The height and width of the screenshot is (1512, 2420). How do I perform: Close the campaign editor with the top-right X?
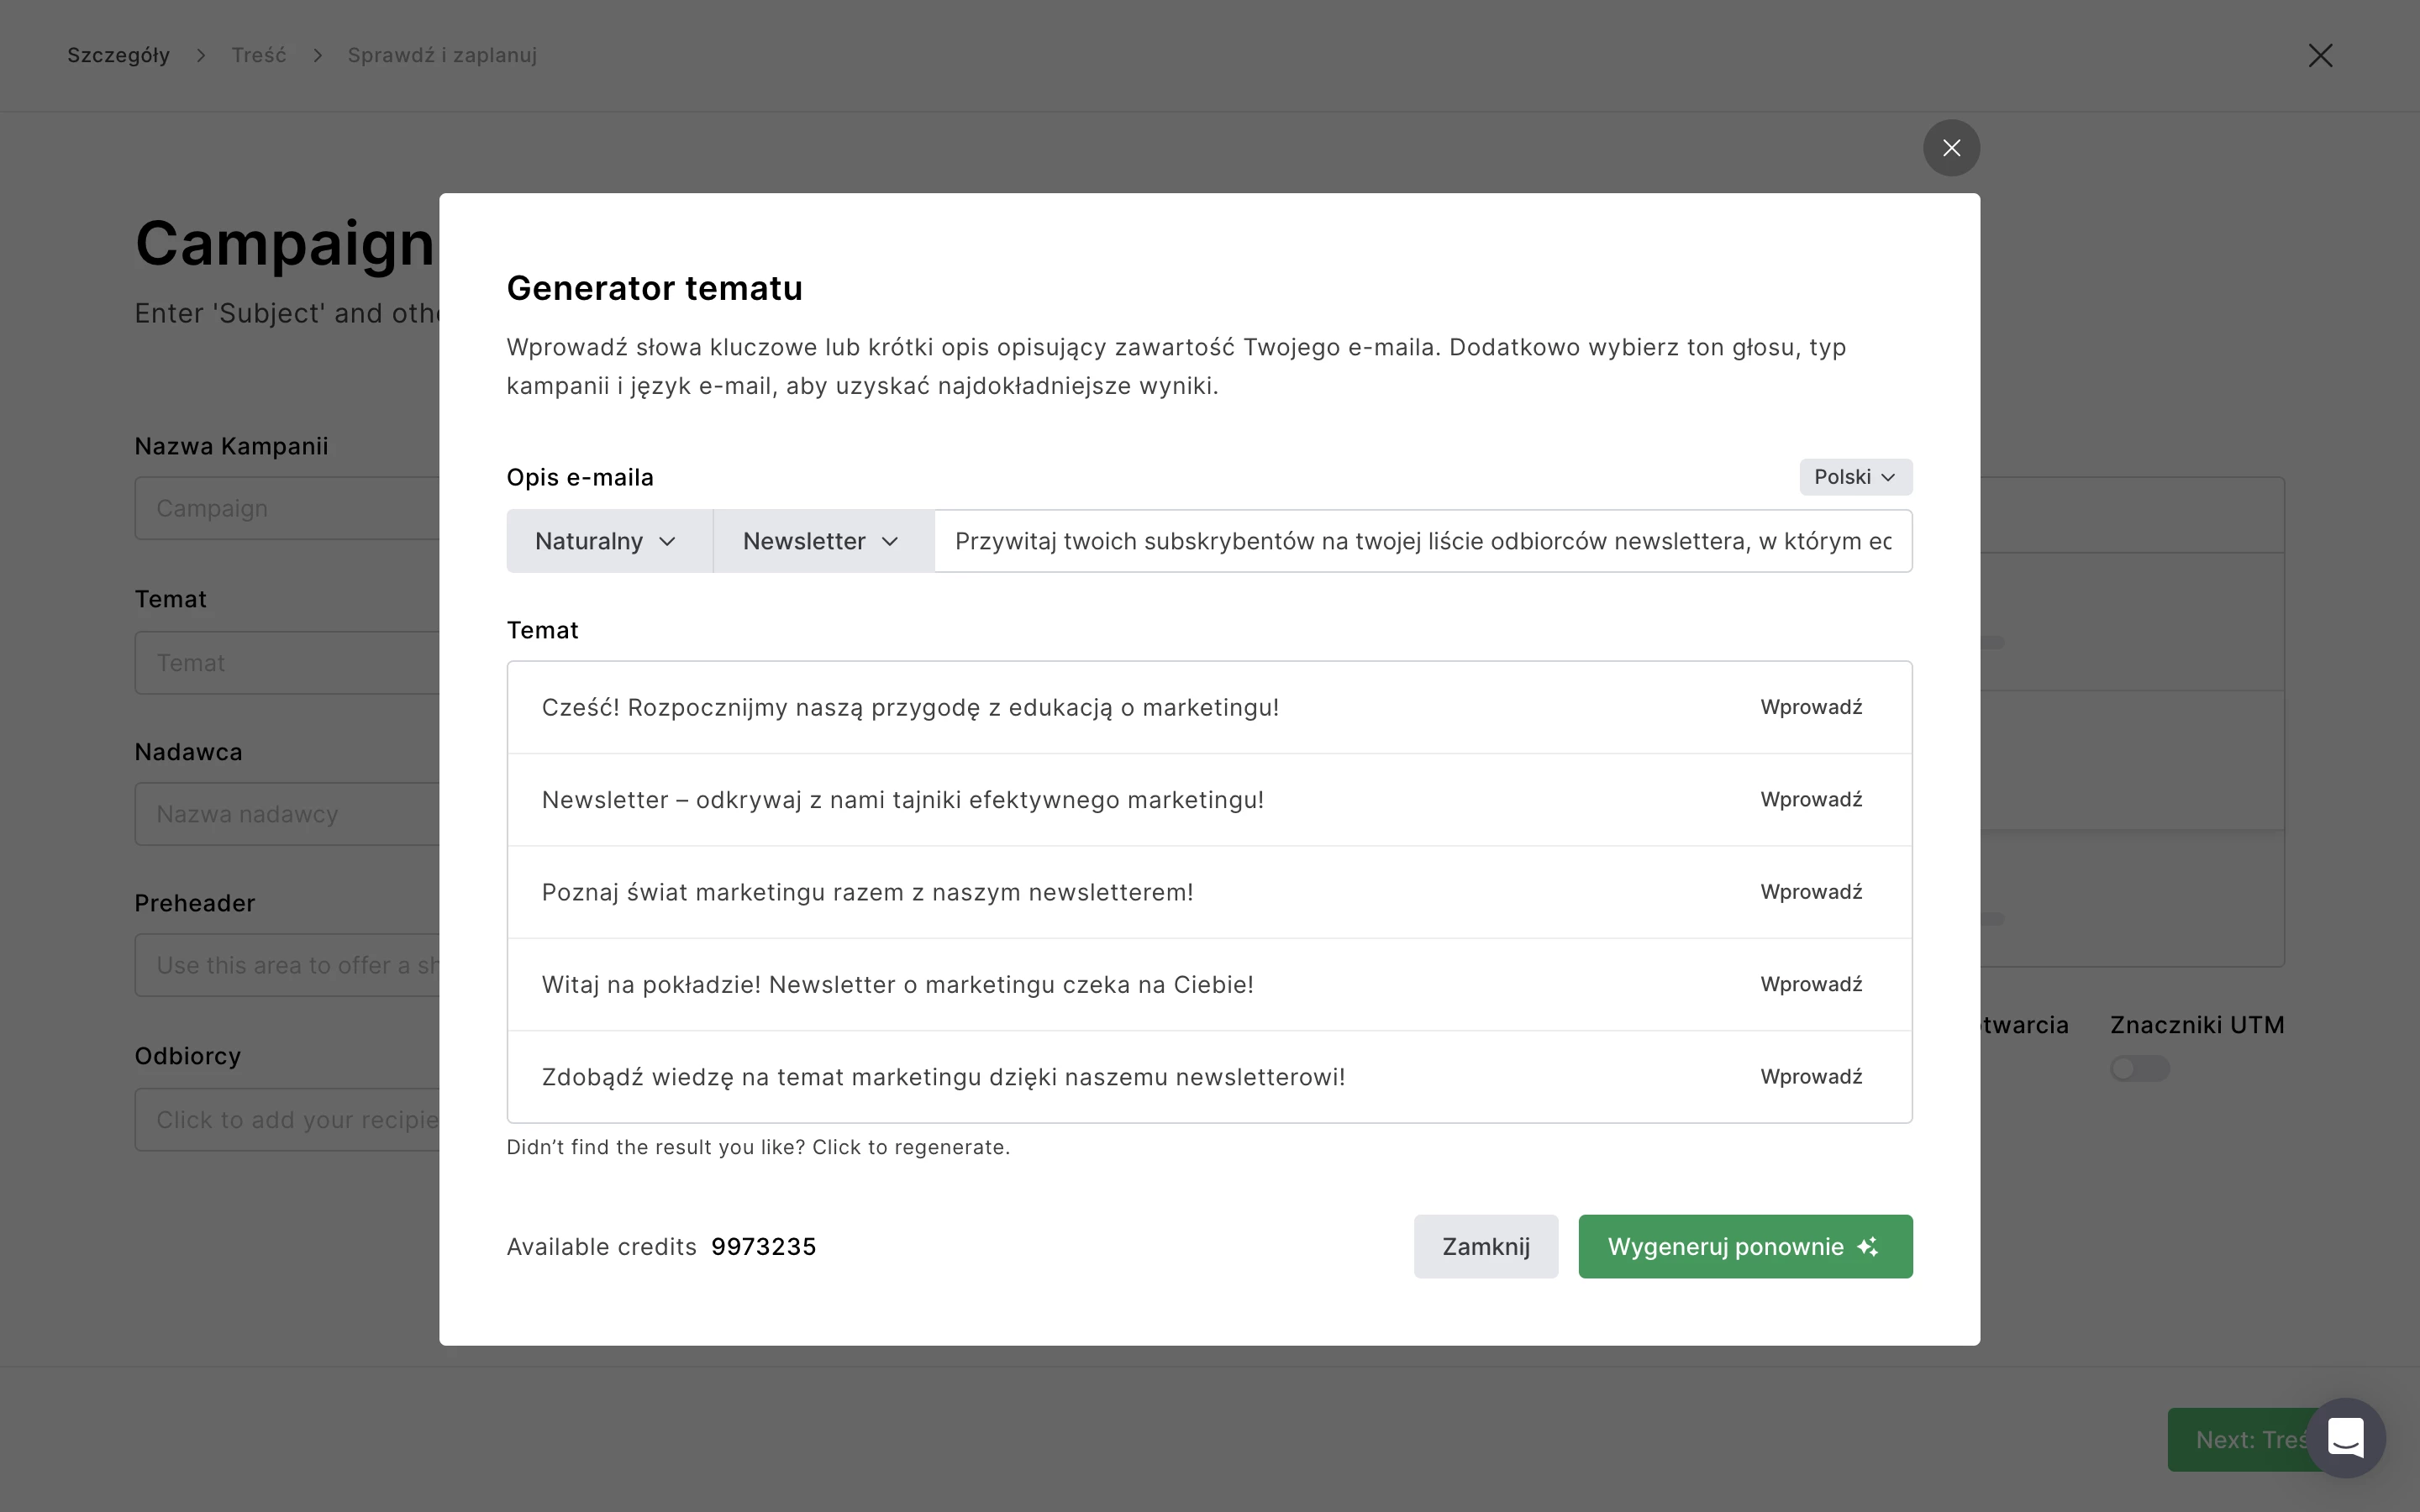[2320, 56]
